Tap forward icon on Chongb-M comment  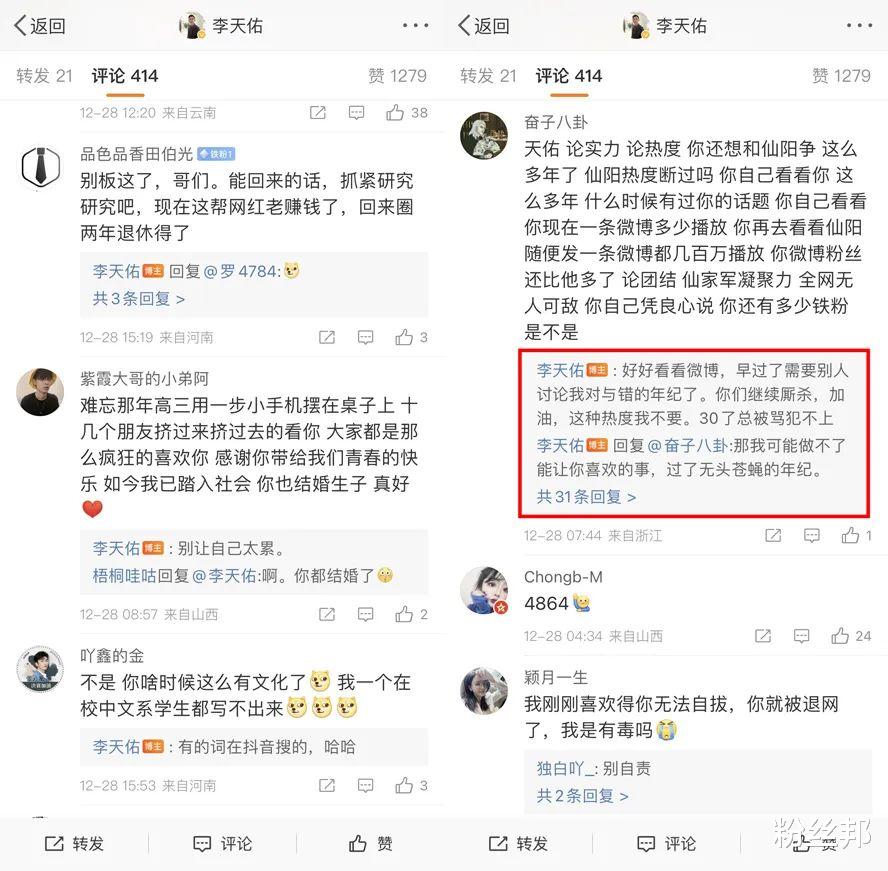763,636
